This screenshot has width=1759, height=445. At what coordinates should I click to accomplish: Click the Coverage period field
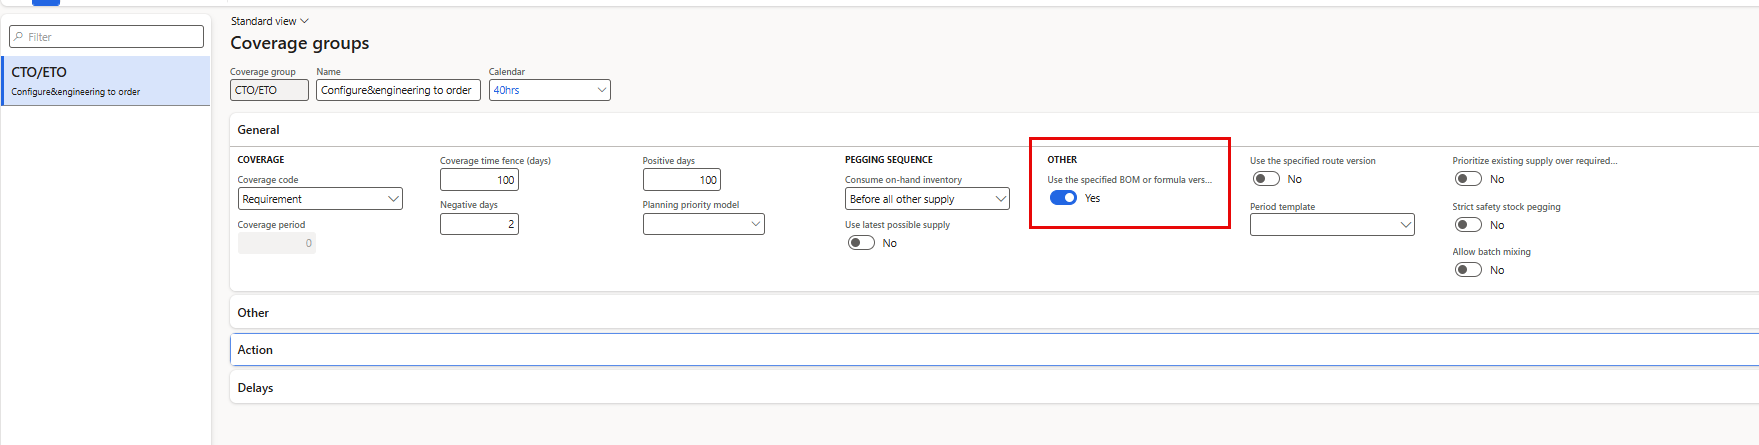[277, 243]
